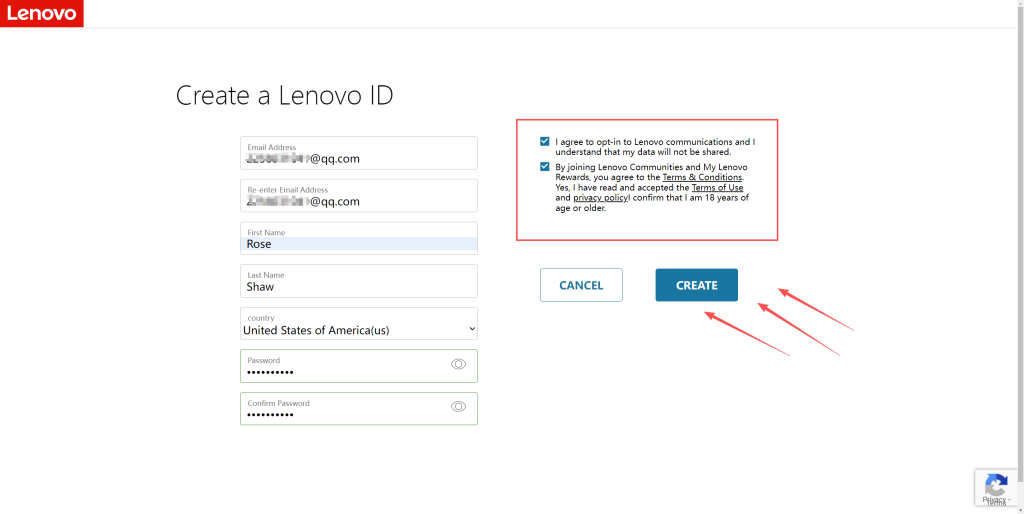Open the country dropdown
This screenshot has width=1024, height=514.
point(358,329)
